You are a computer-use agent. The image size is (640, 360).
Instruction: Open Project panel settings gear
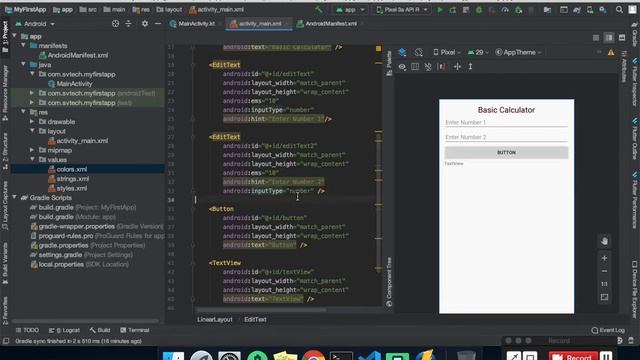pos(145,24)
